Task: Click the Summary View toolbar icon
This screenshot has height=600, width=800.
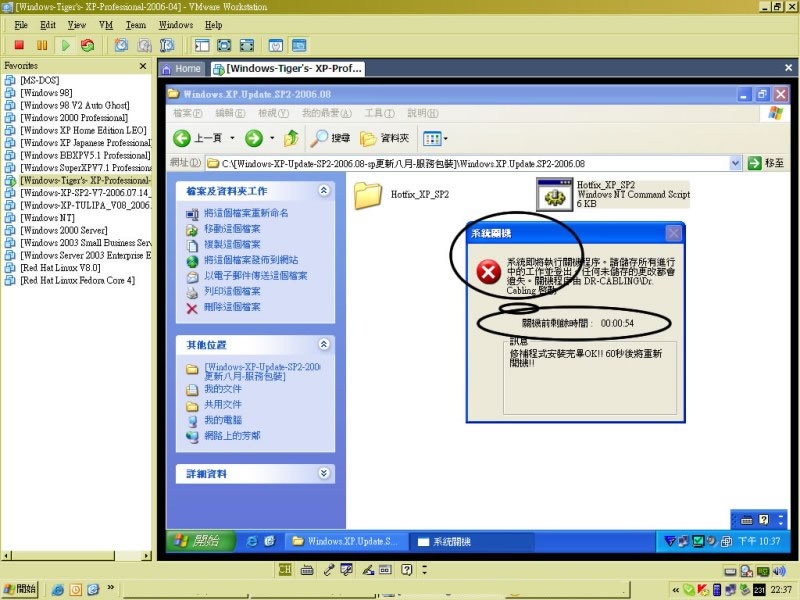Action: [276, 45]
